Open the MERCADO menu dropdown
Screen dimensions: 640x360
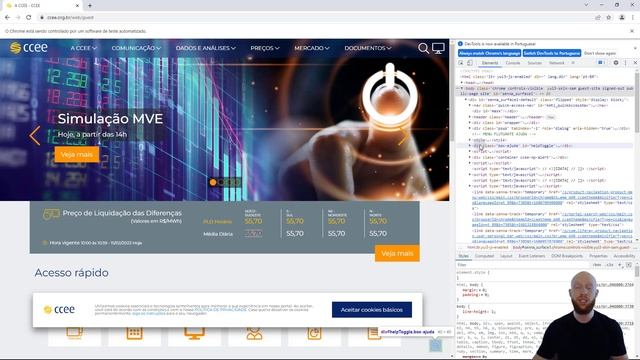point(312,48)
